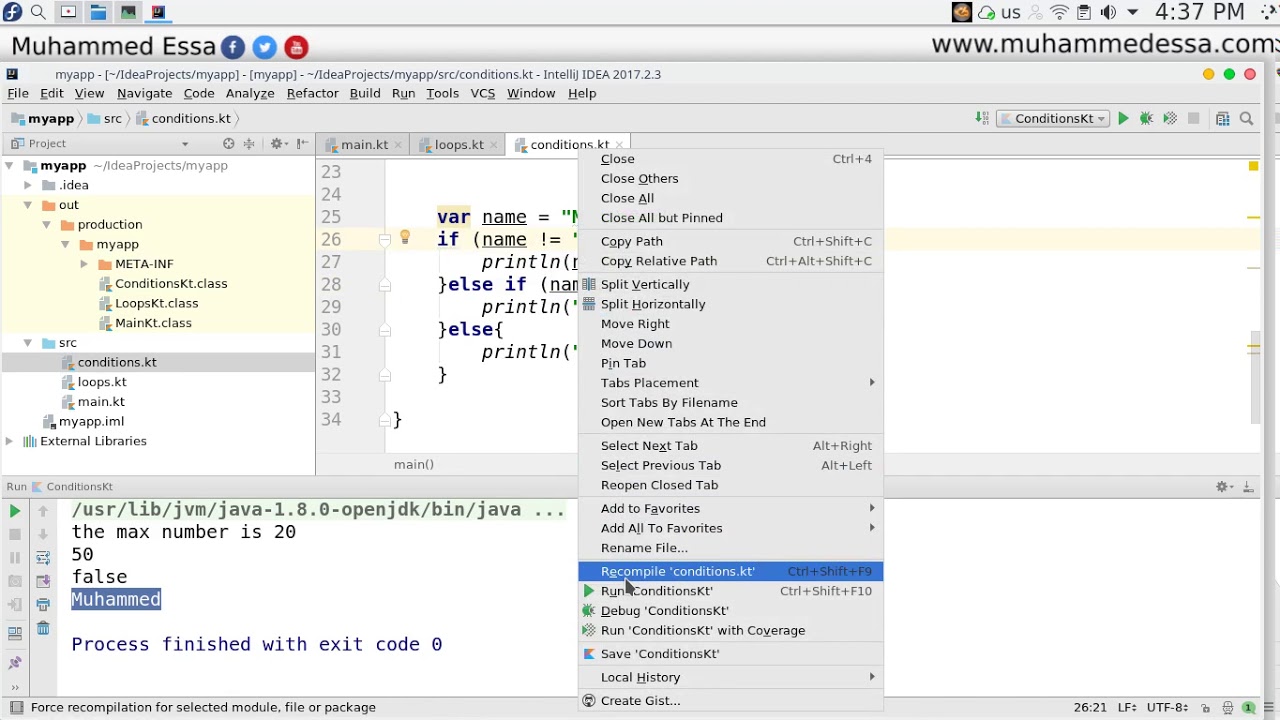
Task: Hide the Run tool window
Action: 1248,487
